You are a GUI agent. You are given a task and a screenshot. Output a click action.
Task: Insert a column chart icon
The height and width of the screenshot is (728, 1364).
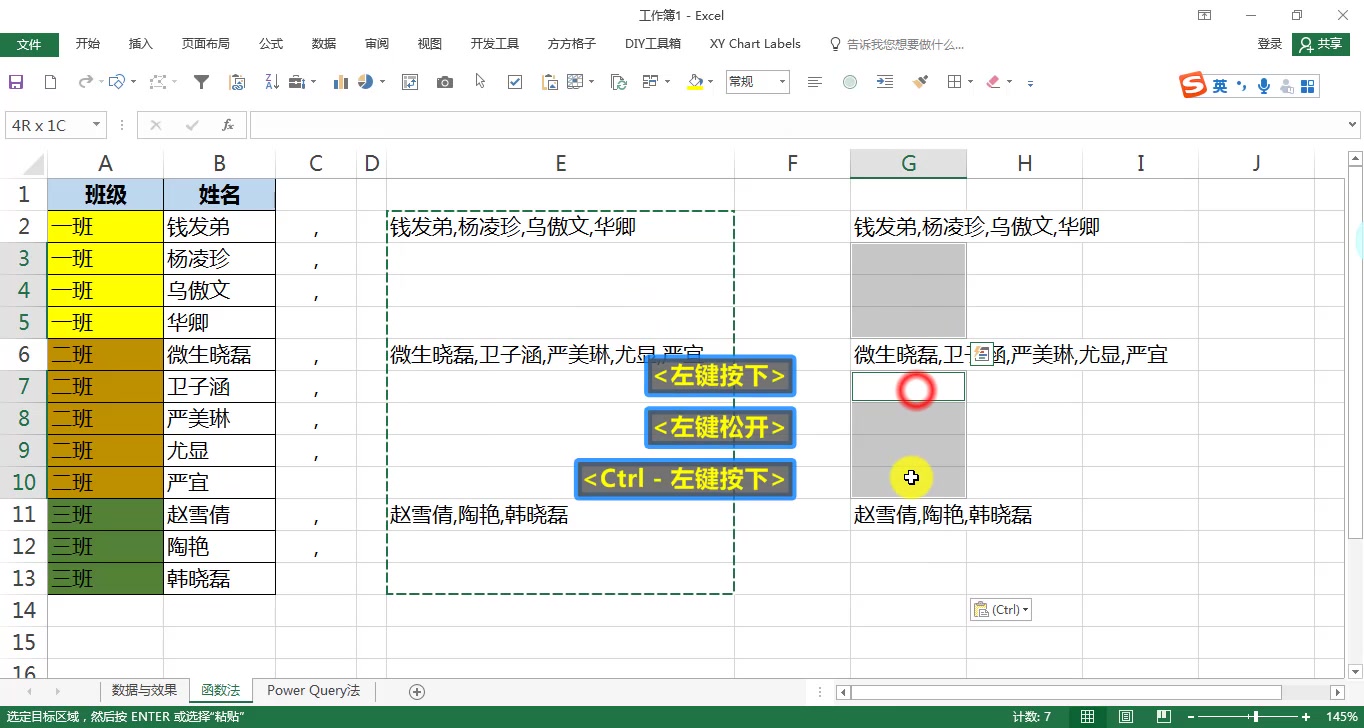pyautogui.click(x=341, y=82)
